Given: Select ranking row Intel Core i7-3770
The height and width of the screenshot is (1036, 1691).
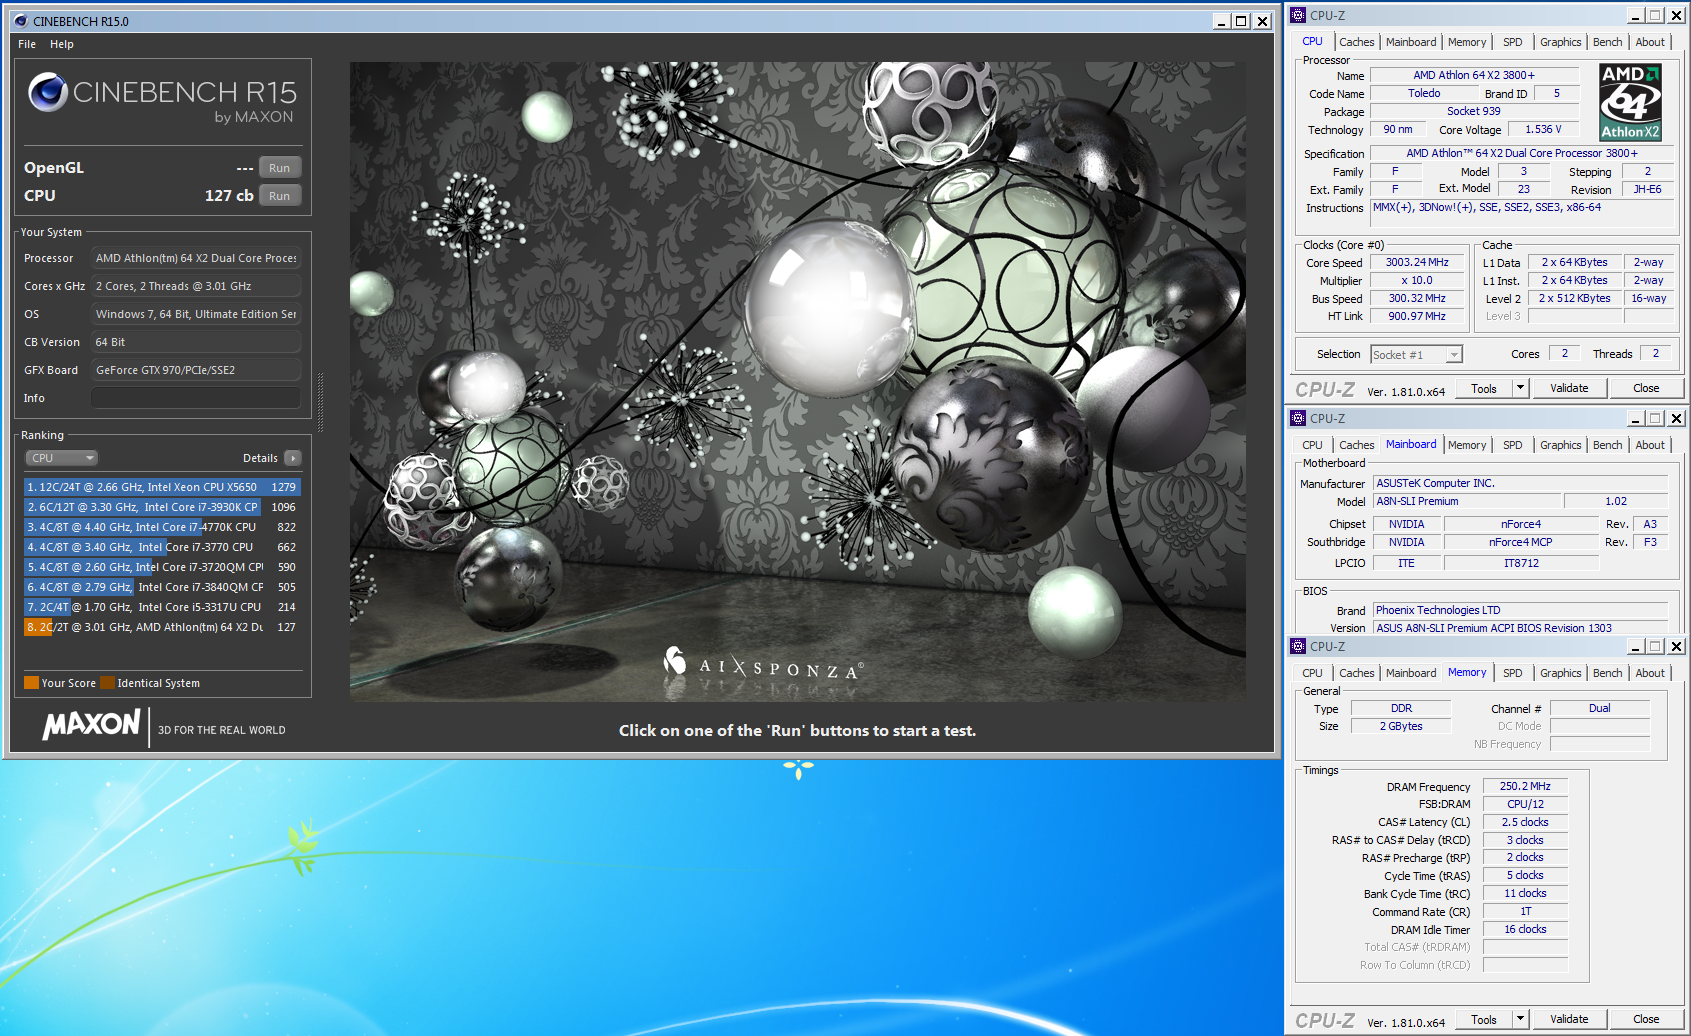Looking at the screenshot, I should click(x=162, y=547).
